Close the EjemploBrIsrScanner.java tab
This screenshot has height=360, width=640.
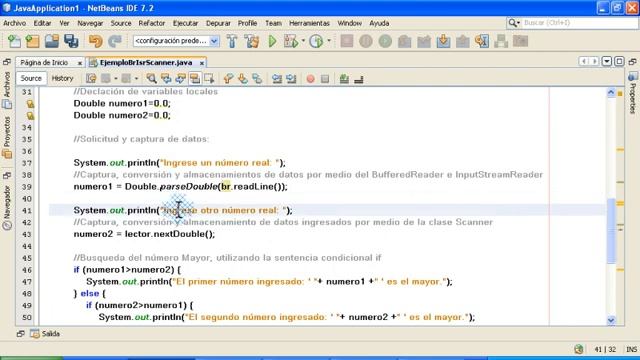[202, 63]
